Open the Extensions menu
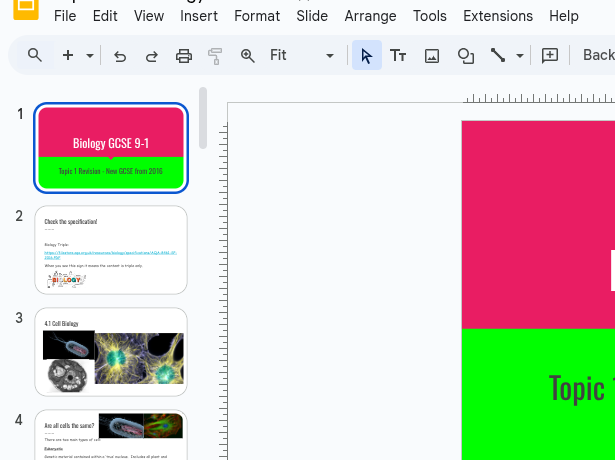615x460 pixels. point(498,16)
